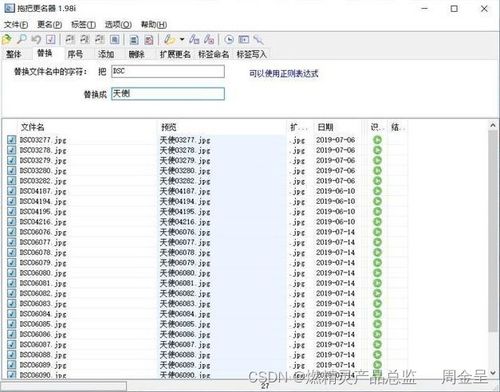Click the framed square icon before the list icons
500x392 pixels.
click(115, 40)
